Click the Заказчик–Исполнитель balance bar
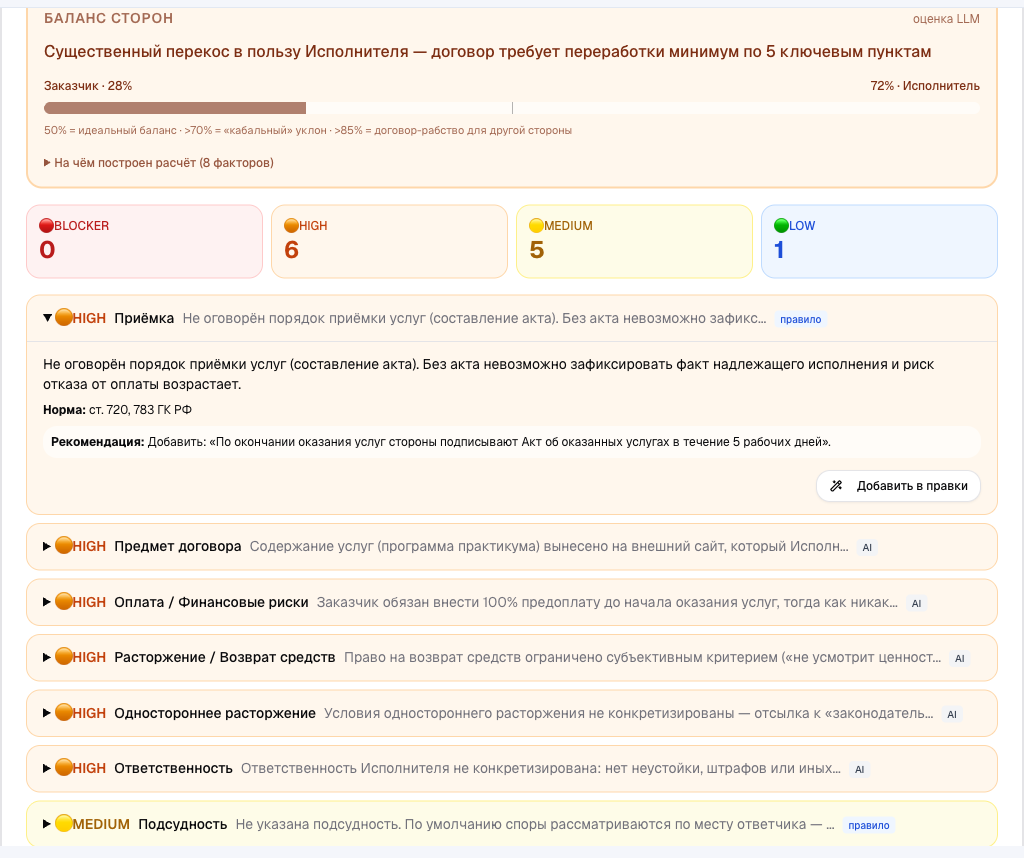The image size is (1024, 858). point(511,108)
